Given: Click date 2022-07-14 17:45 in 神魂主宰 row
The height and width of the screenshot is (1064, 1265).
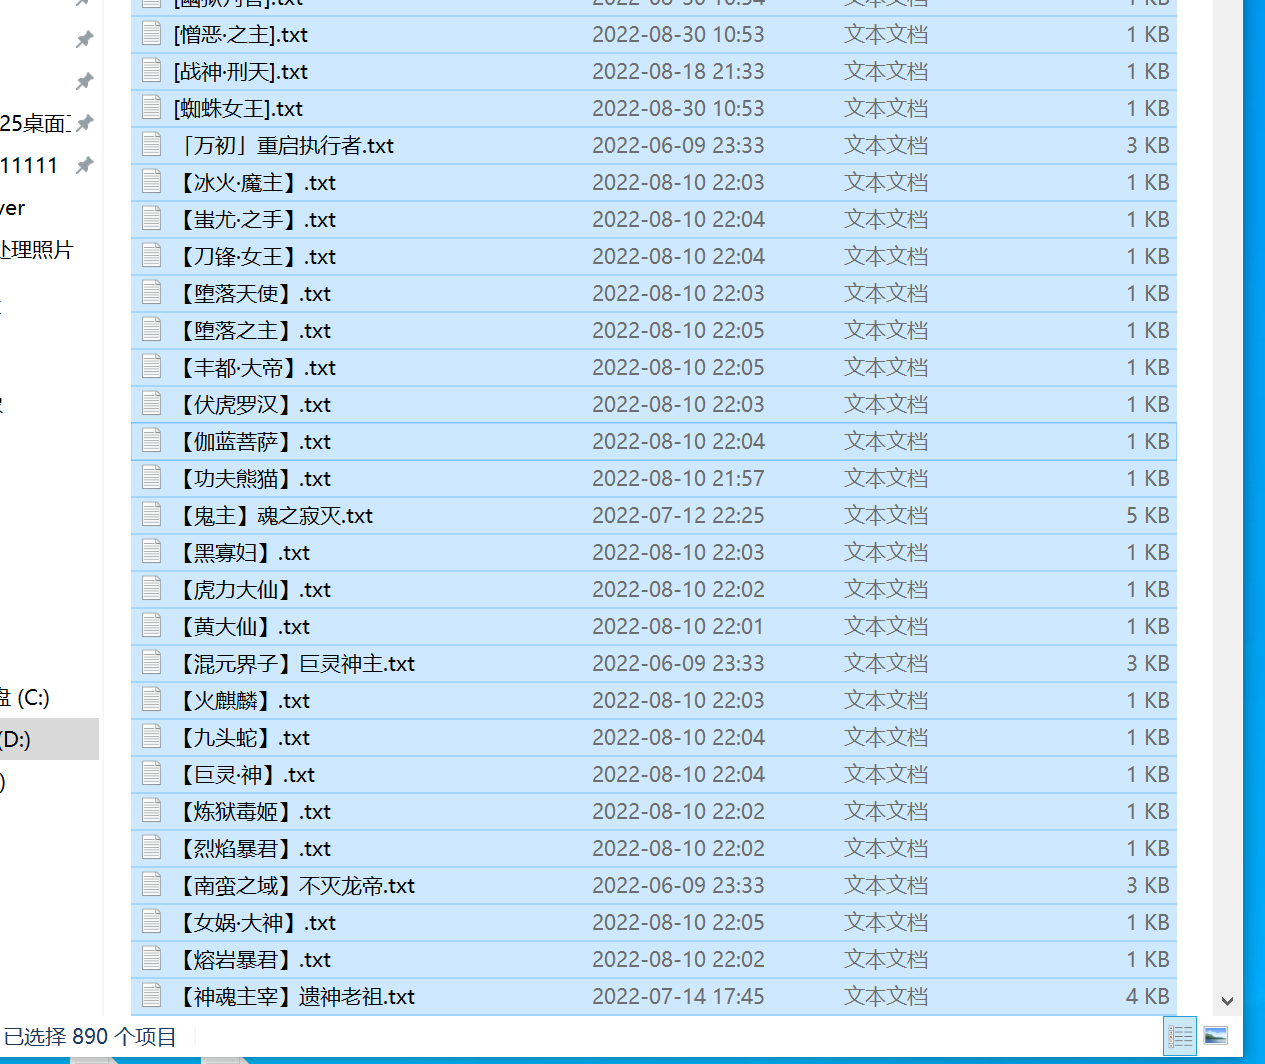Looking at the screenshot, I should coord(678,997).
